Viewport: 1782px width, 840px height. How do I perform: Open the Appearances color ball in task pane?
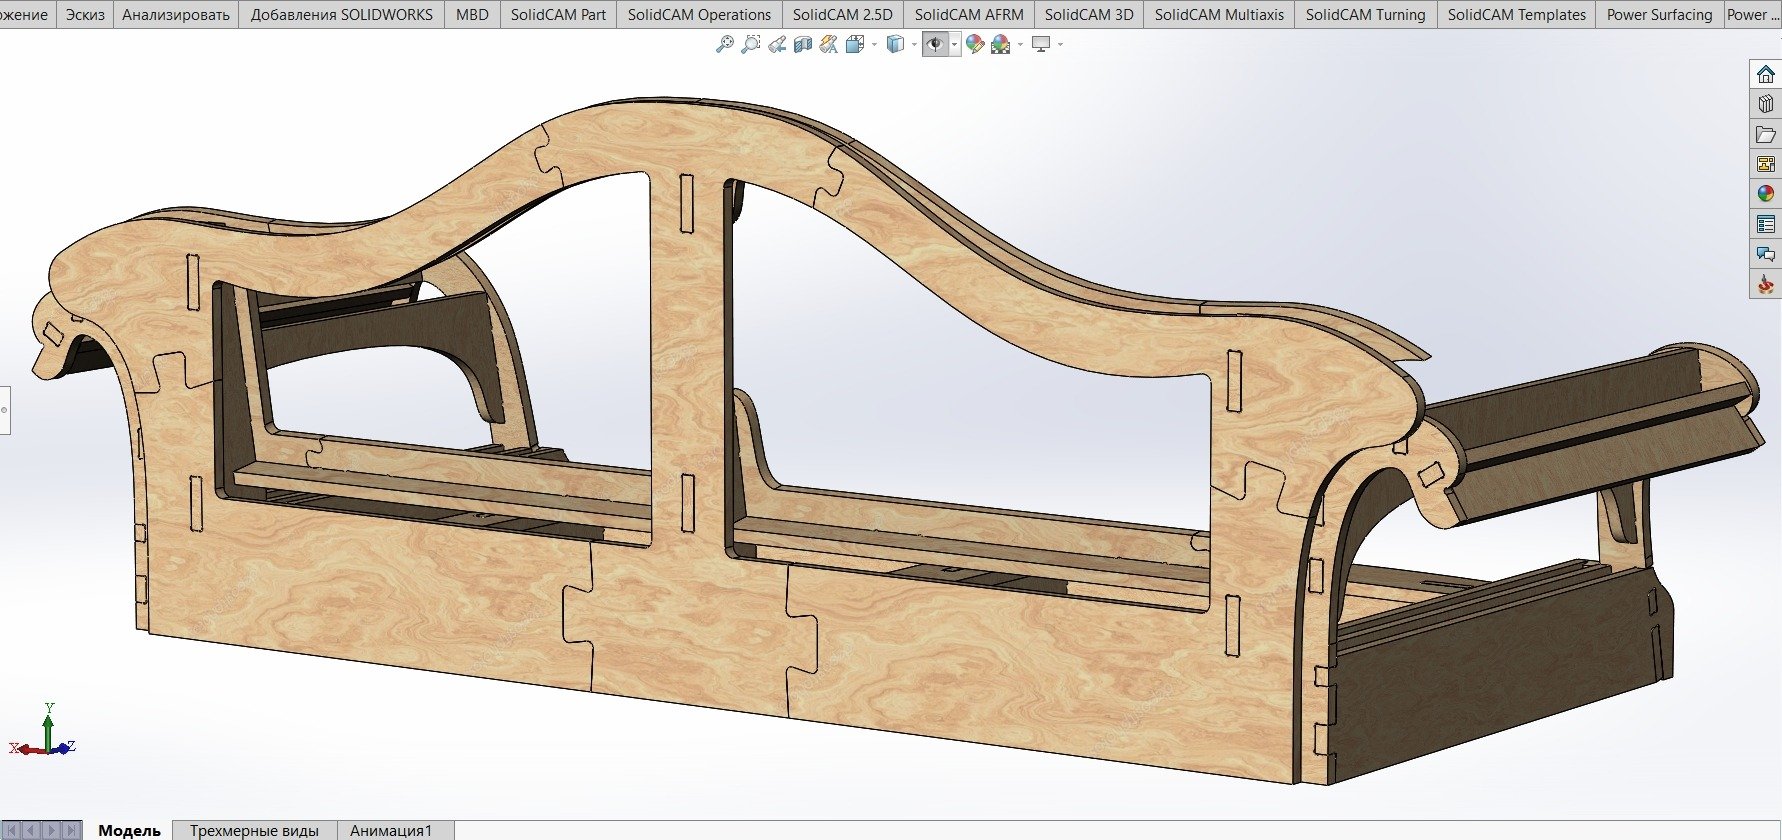(1765, 194)
